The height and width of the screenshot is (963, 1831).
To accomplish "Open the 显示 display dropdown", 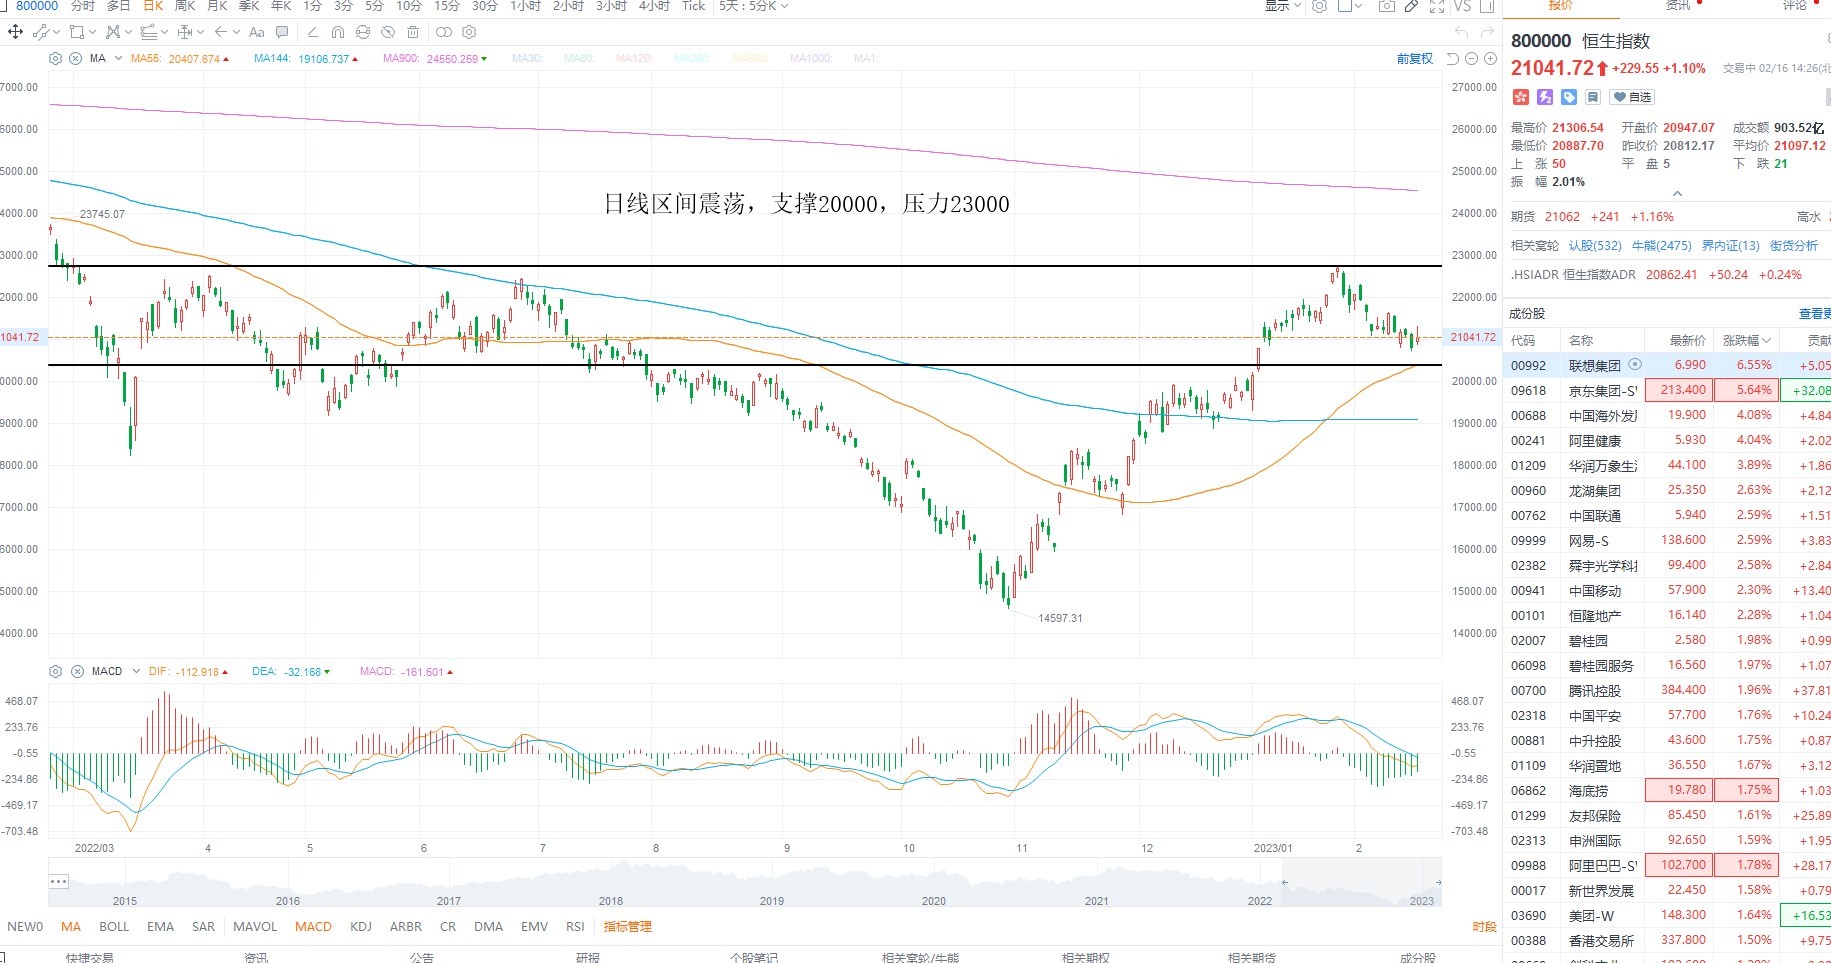I will point(1283,7).
